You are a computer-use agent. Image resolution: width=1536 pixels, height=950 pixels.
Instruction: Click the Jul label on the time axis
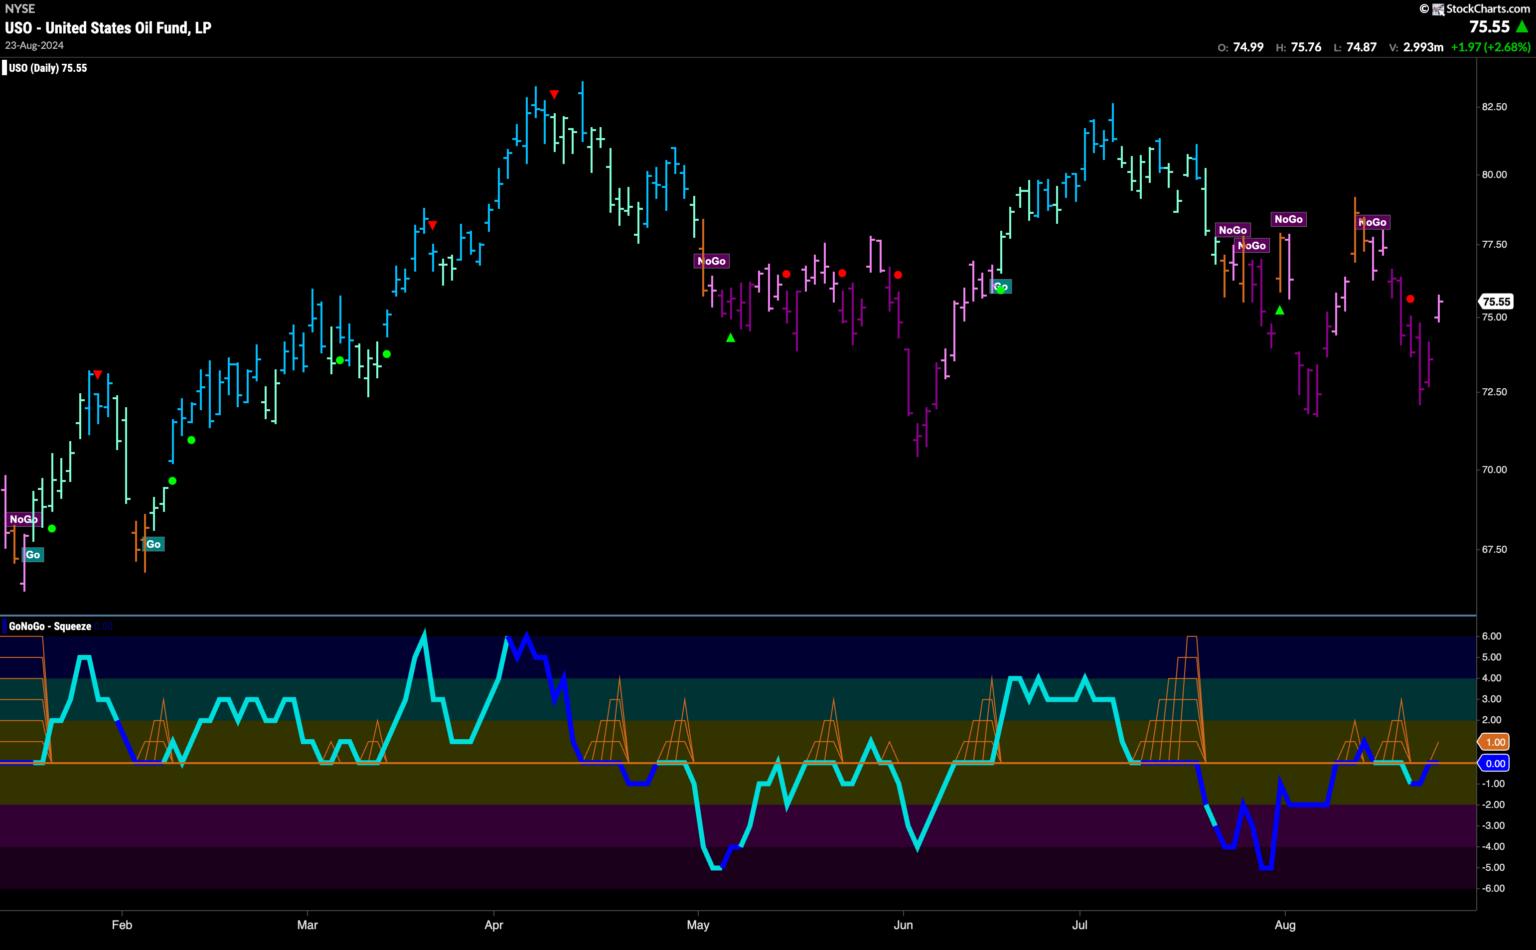point(1080,925)
